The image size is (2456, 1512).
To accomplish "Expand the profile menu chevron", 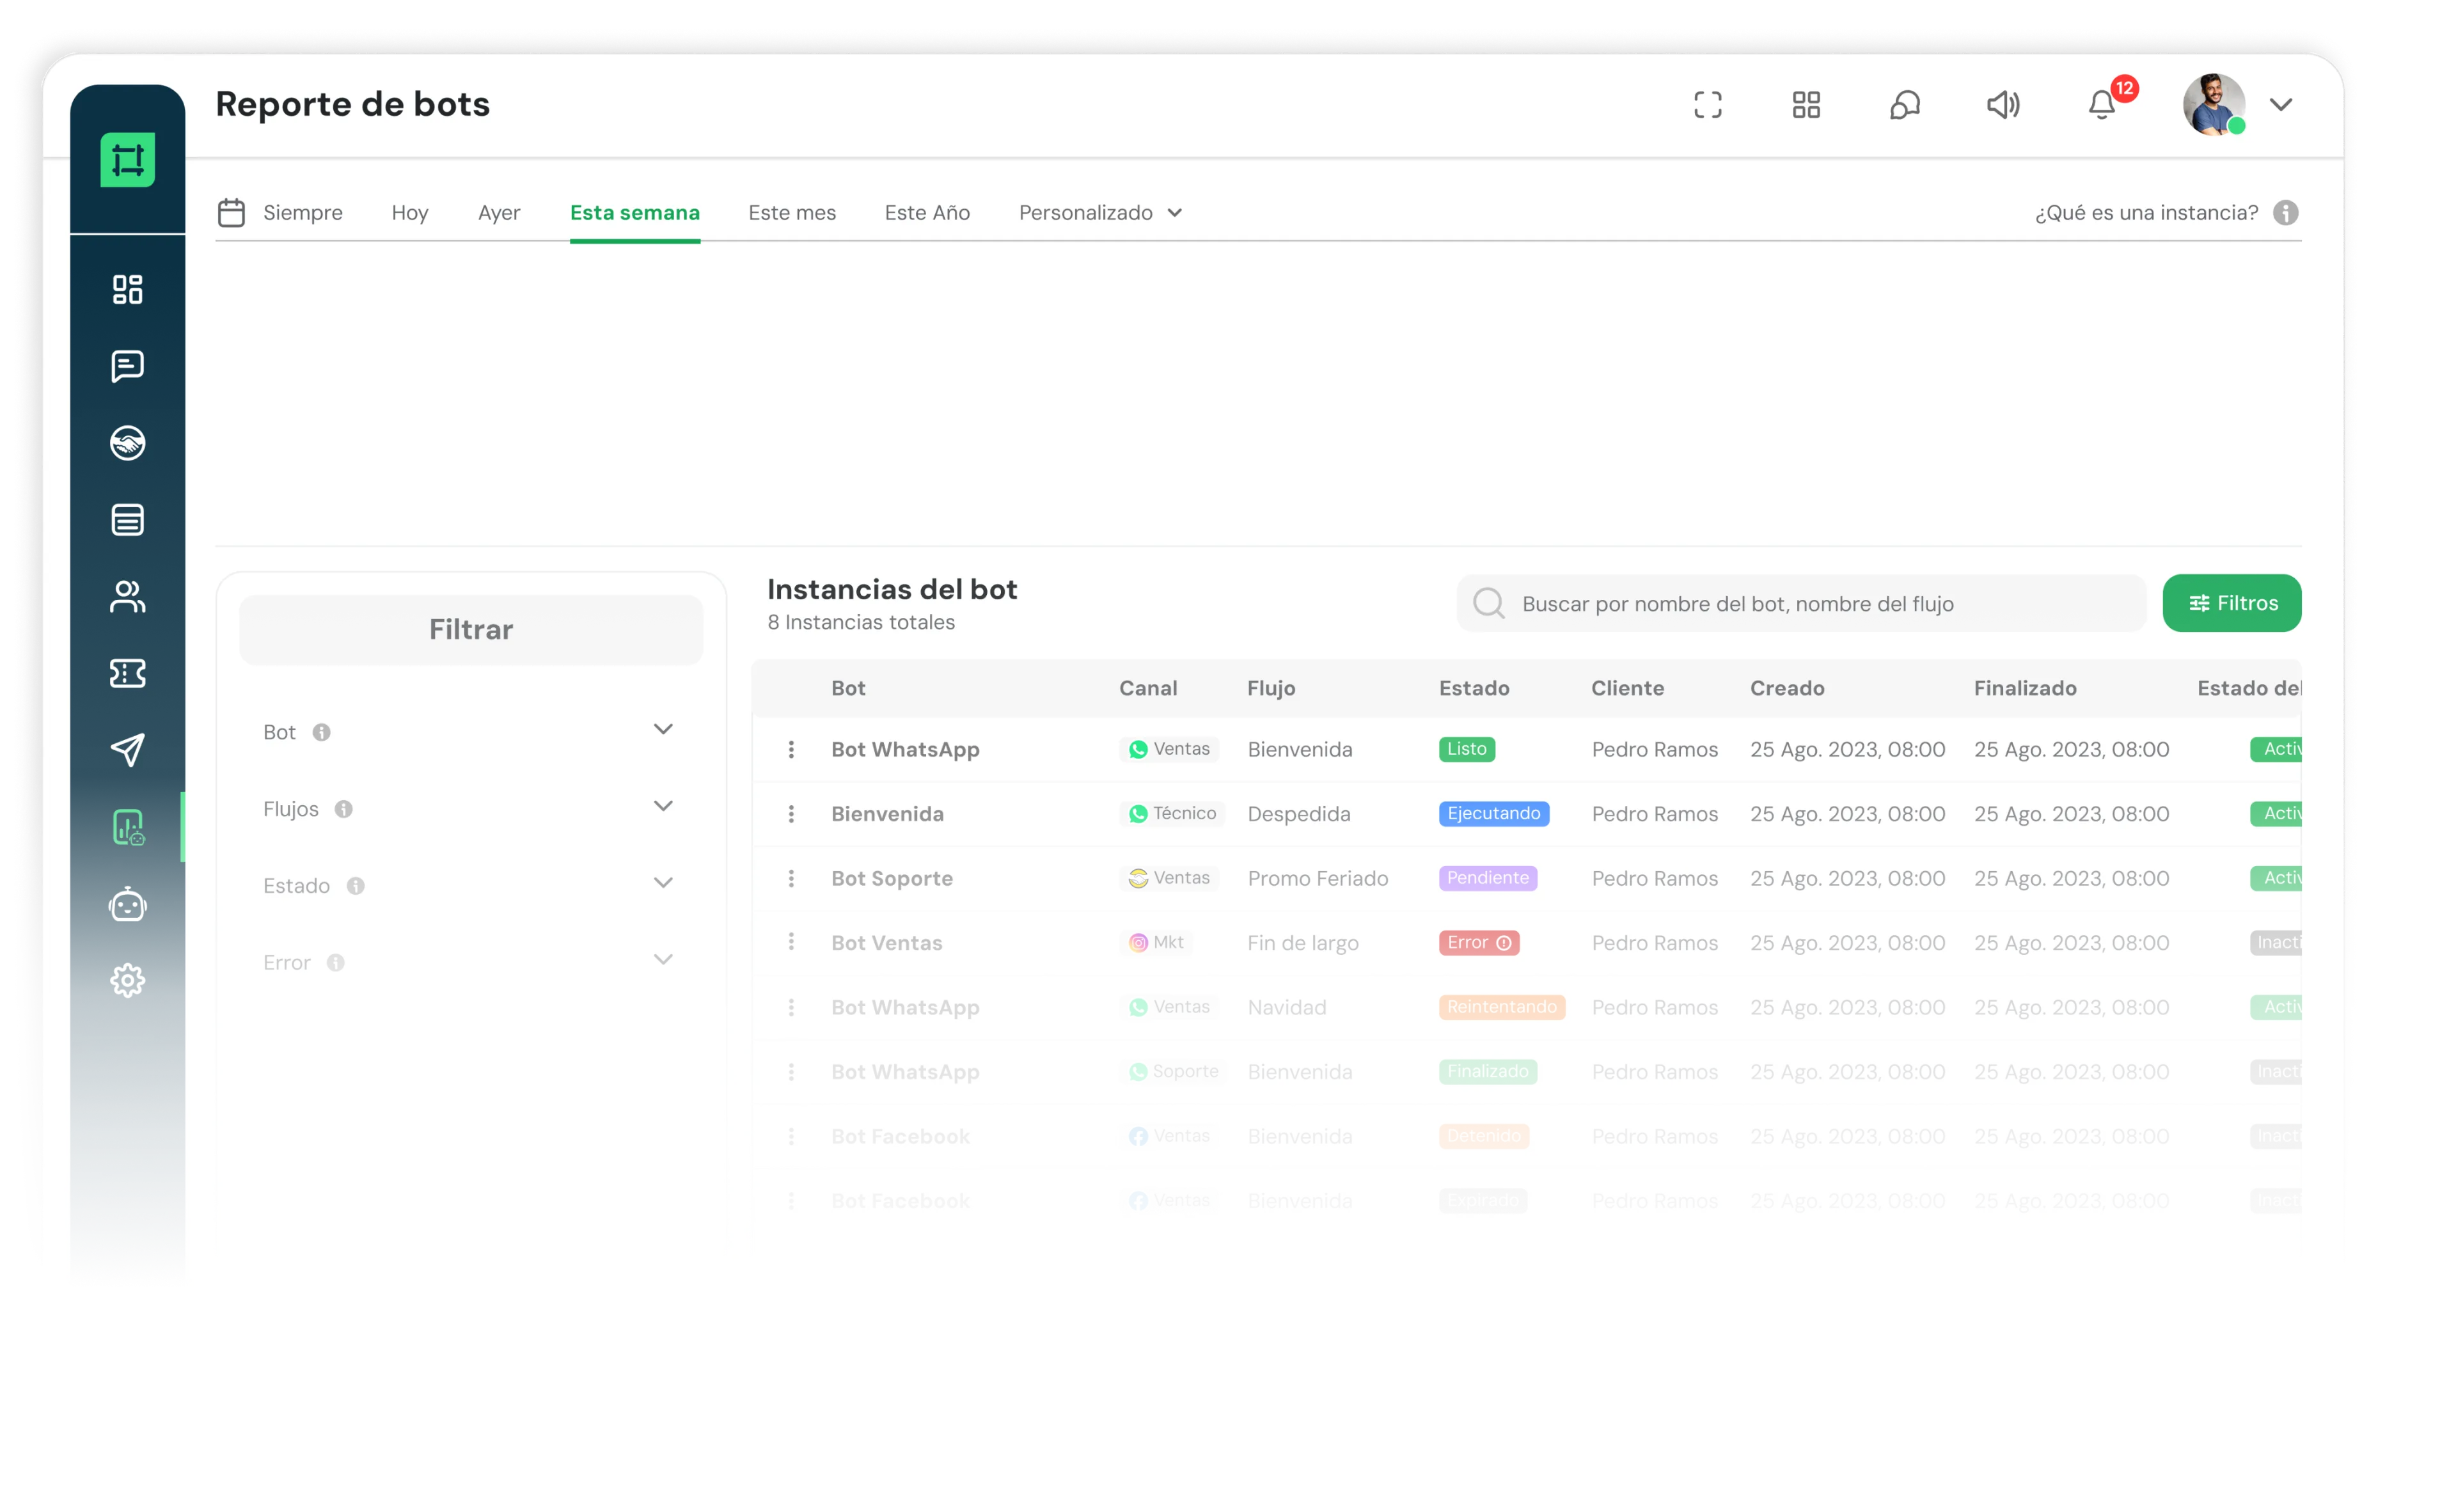I will (2281, 104).
